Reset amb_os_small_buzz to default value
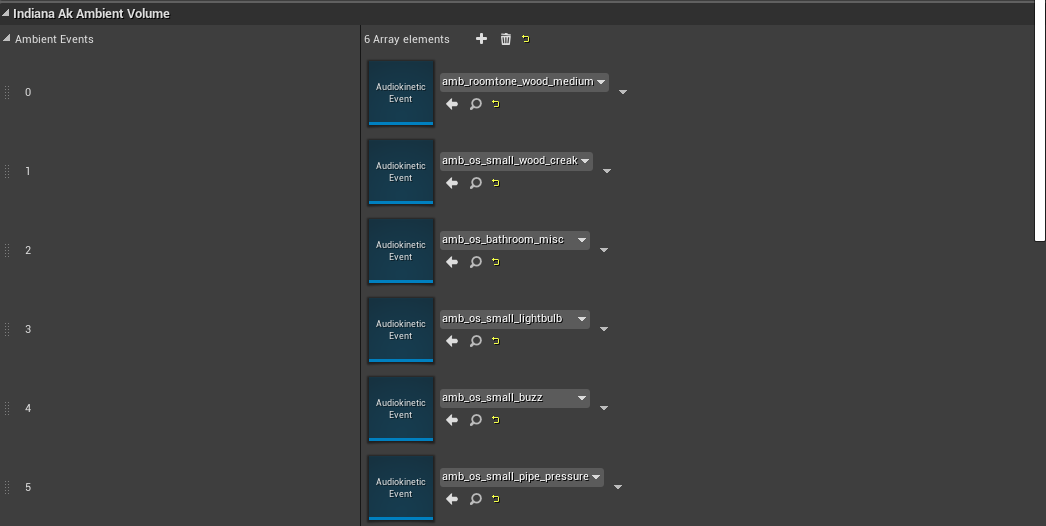Image resolution: width=1046 pixels, height=526 pixels. pos(496,420)
